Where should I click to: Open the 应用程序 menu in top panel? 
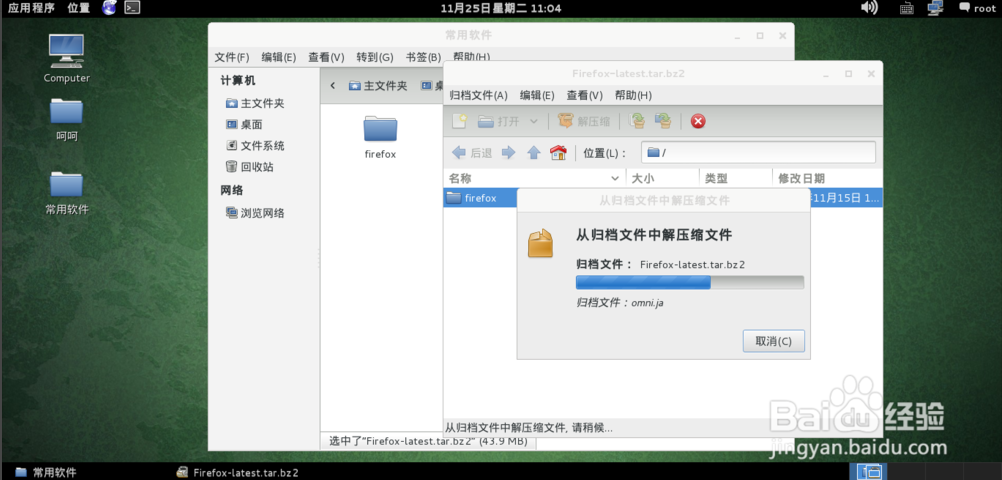coord(31,8)
